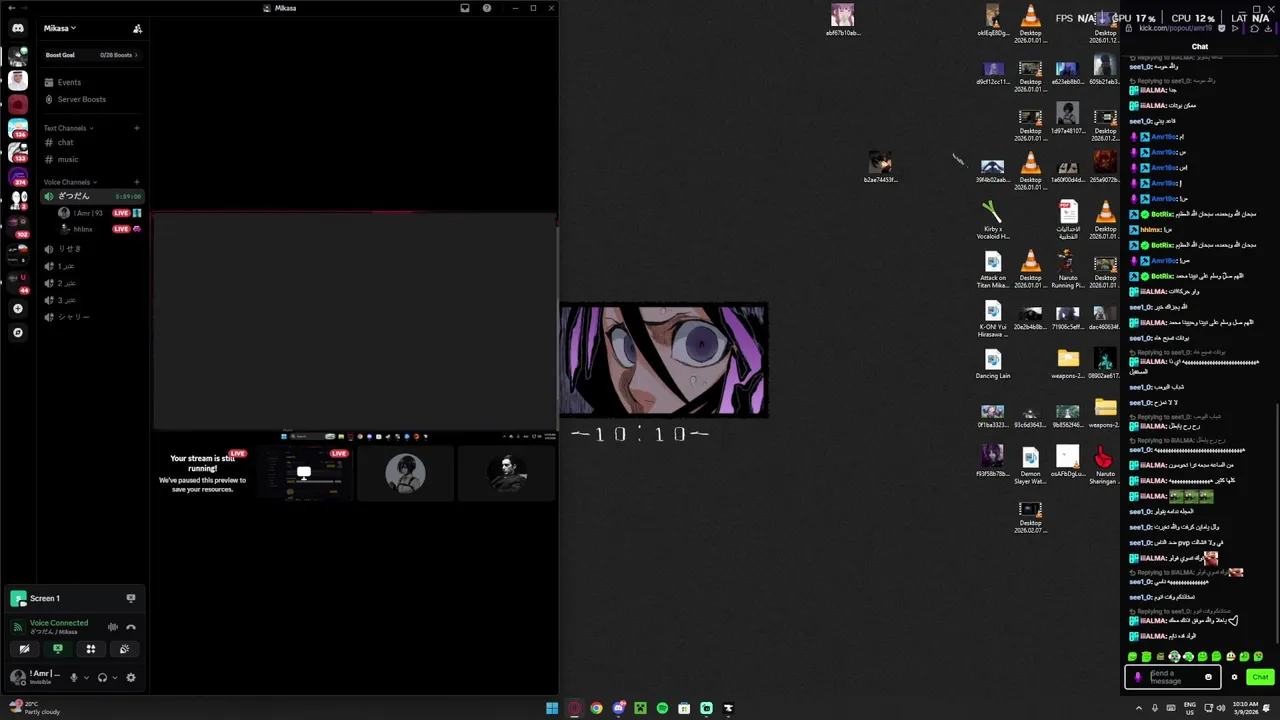
Task: Open the server with 374 notification badge
Action: (x=18, y=177)
